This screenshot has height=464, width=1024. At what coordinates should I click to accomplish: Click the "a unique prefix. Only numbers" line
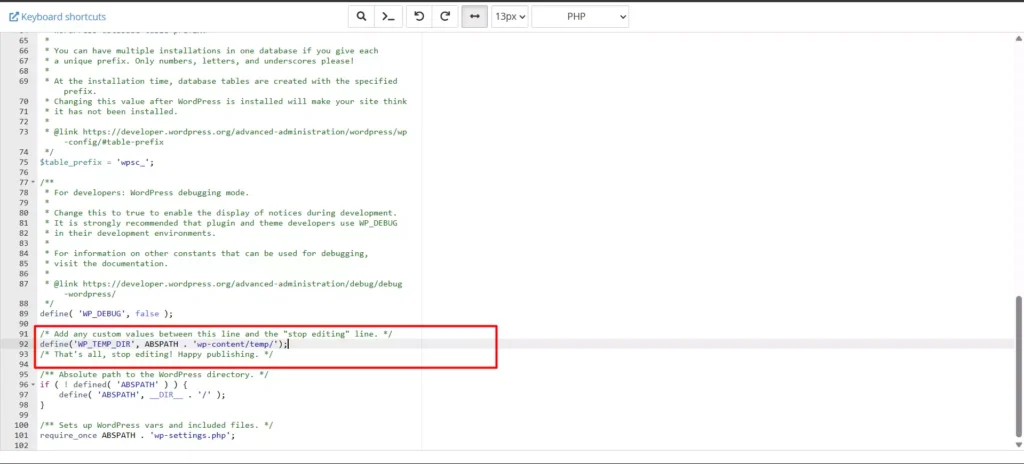point(199,61)
